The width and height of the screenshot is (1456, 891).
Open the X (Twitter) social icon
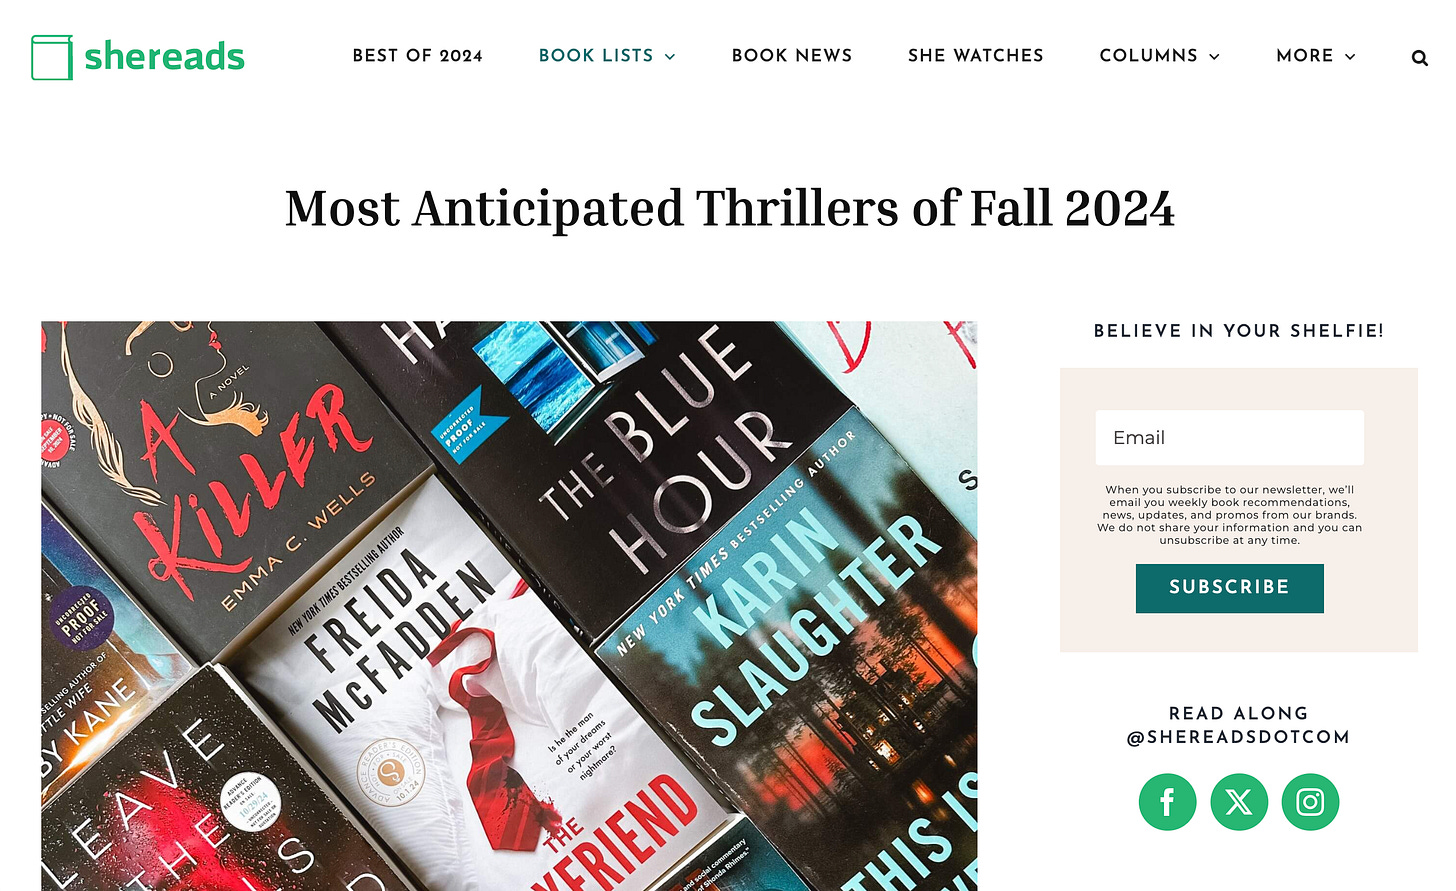[1239, 802]
